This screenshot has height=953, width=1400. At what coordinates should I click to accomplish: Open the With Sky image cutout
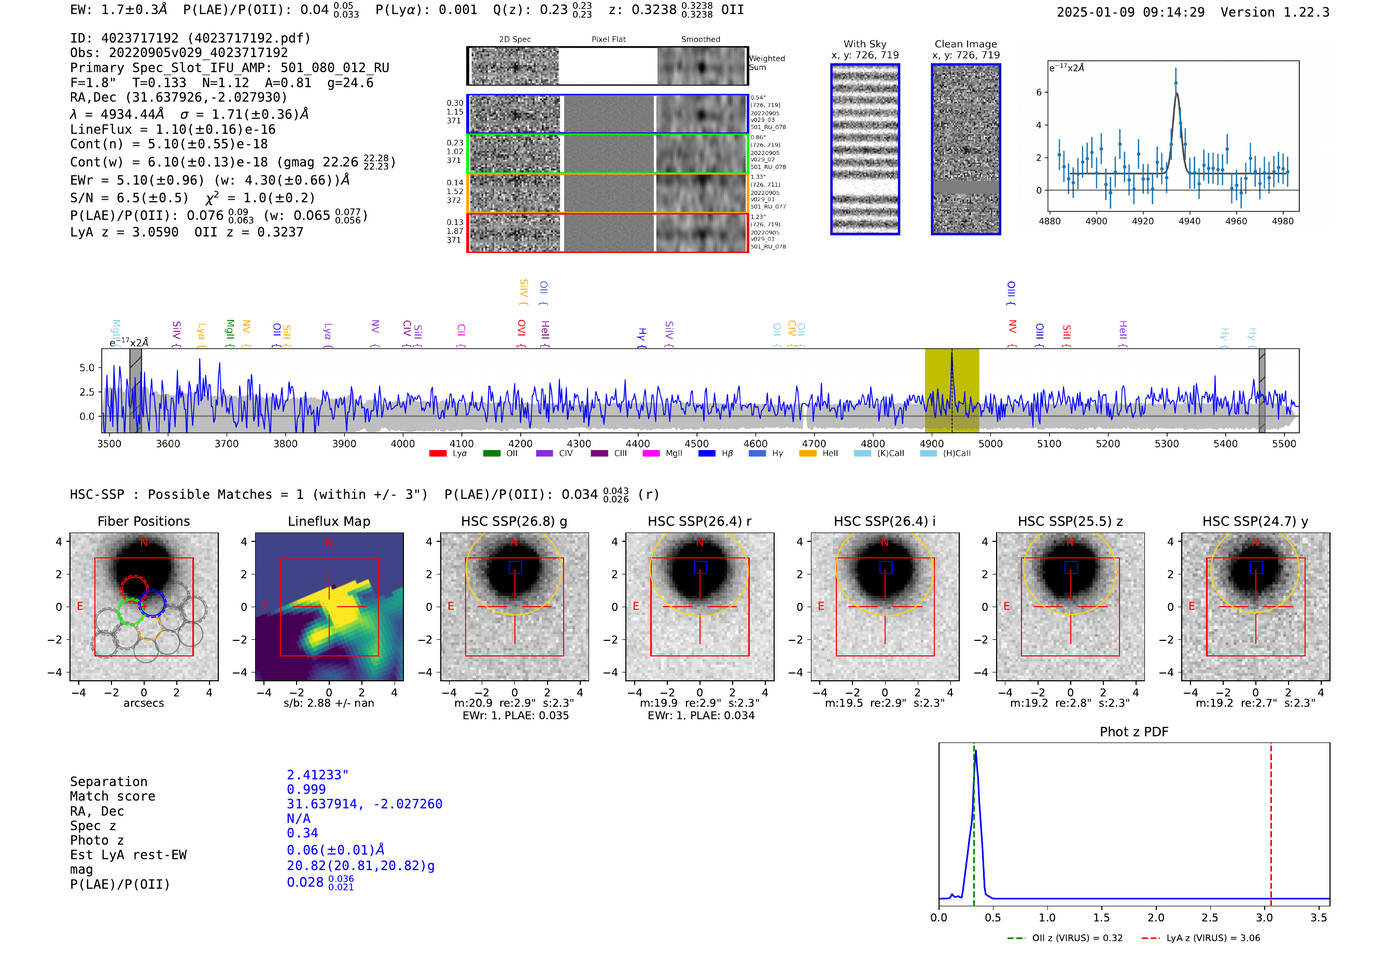coord(865,149)
